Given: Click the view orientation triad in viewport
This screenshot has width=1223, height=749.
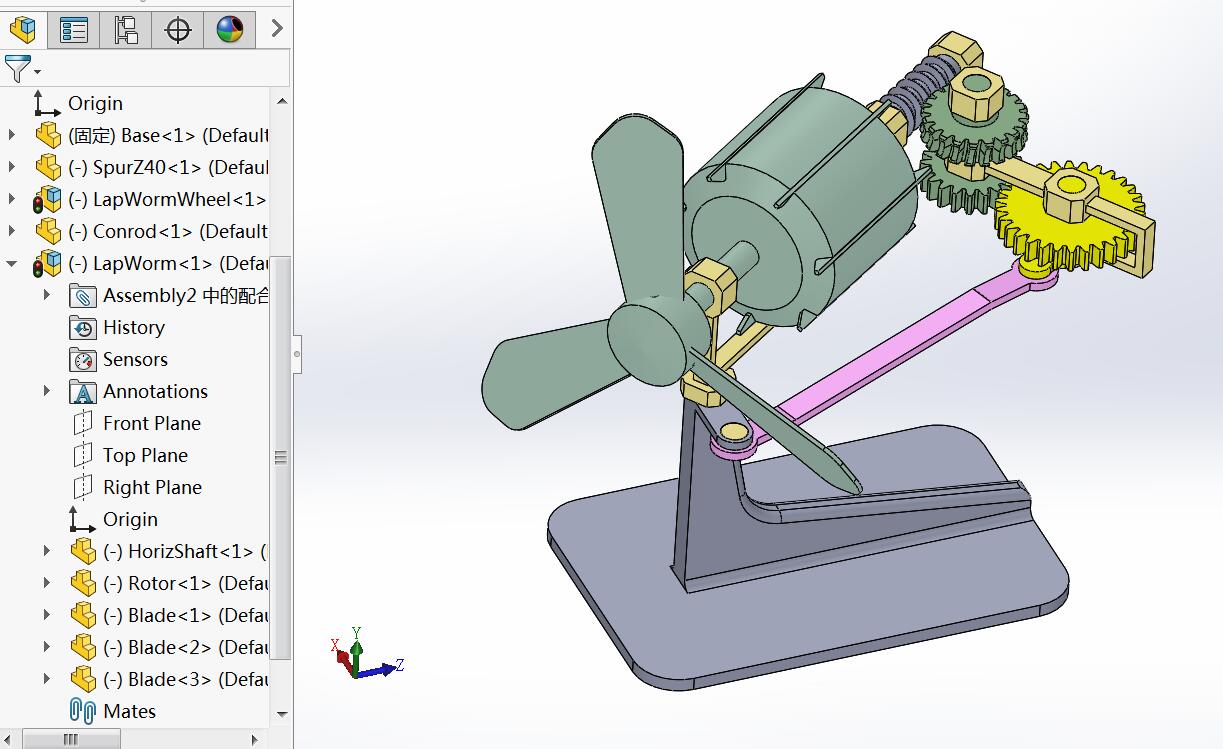Looking at the screenshot, I should (365, 654).
